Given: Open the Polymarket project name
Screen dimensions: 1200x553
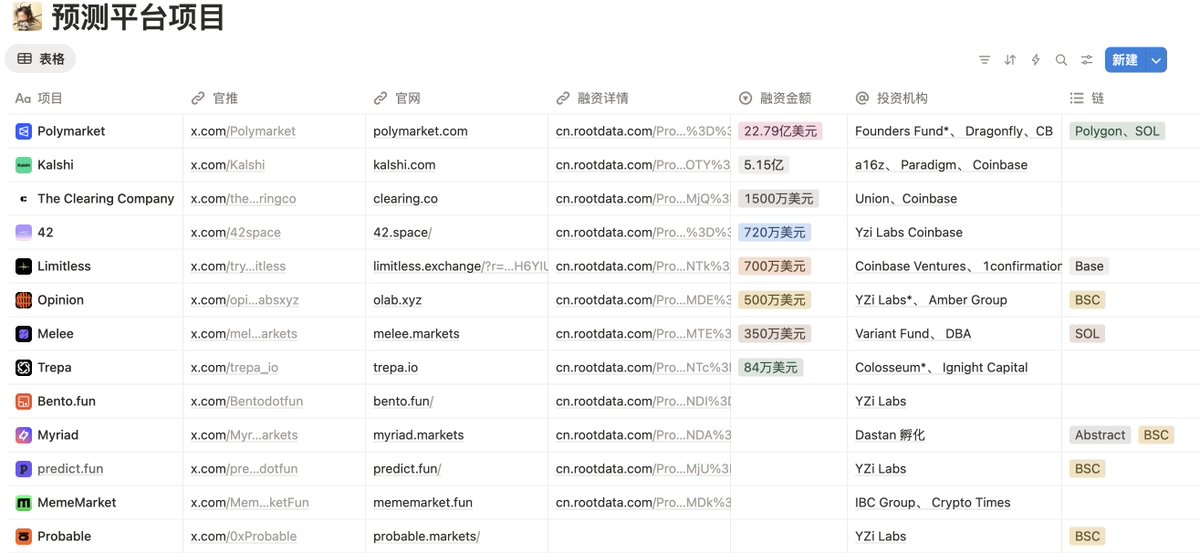Looking at the screenshot, I should tap(71, 131).
